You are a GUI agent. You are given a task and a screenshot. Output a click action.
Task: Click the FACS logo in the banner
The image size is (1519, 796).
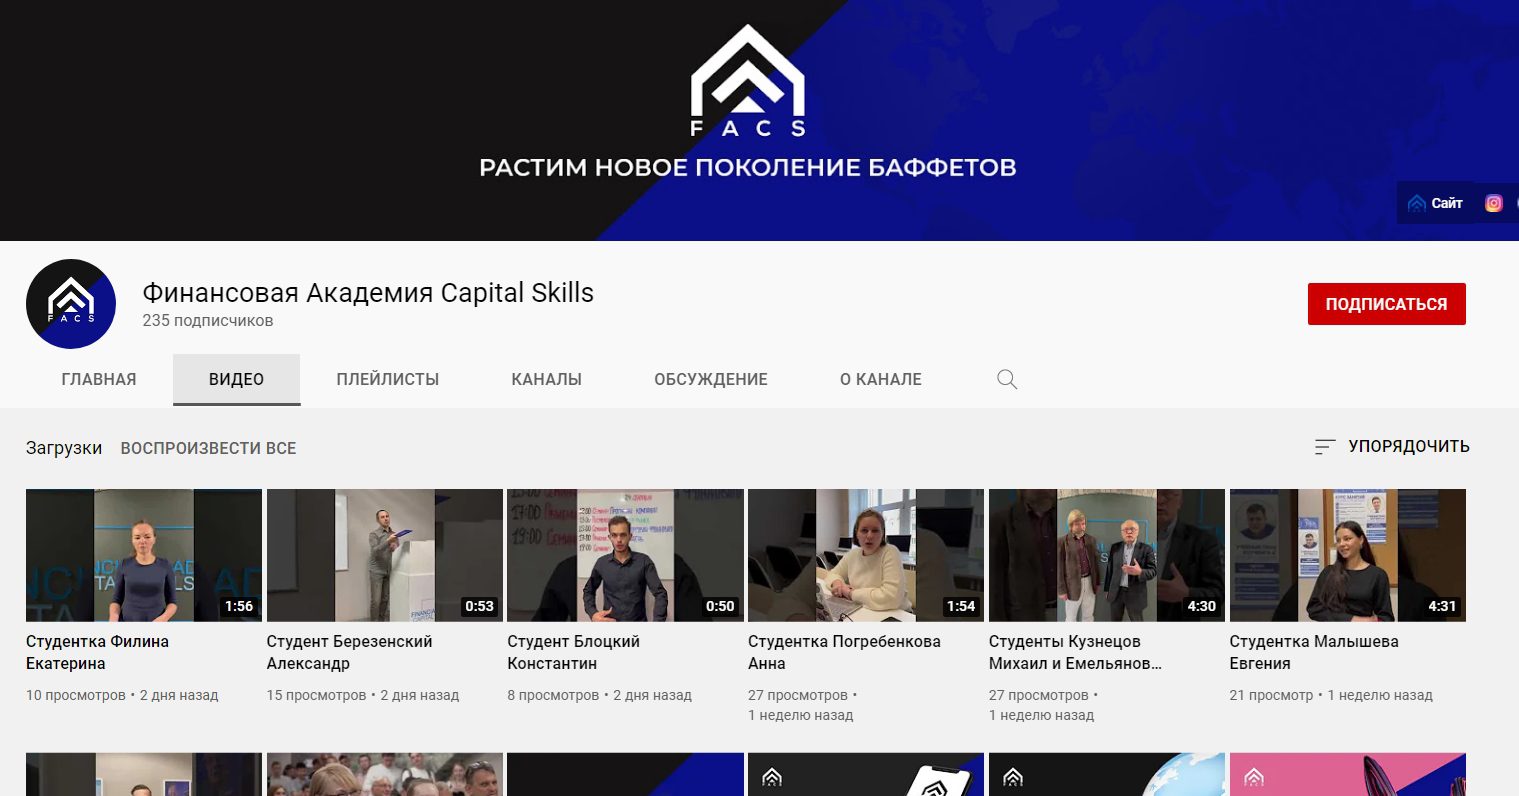pyautogui.click(x=748, y=81)
